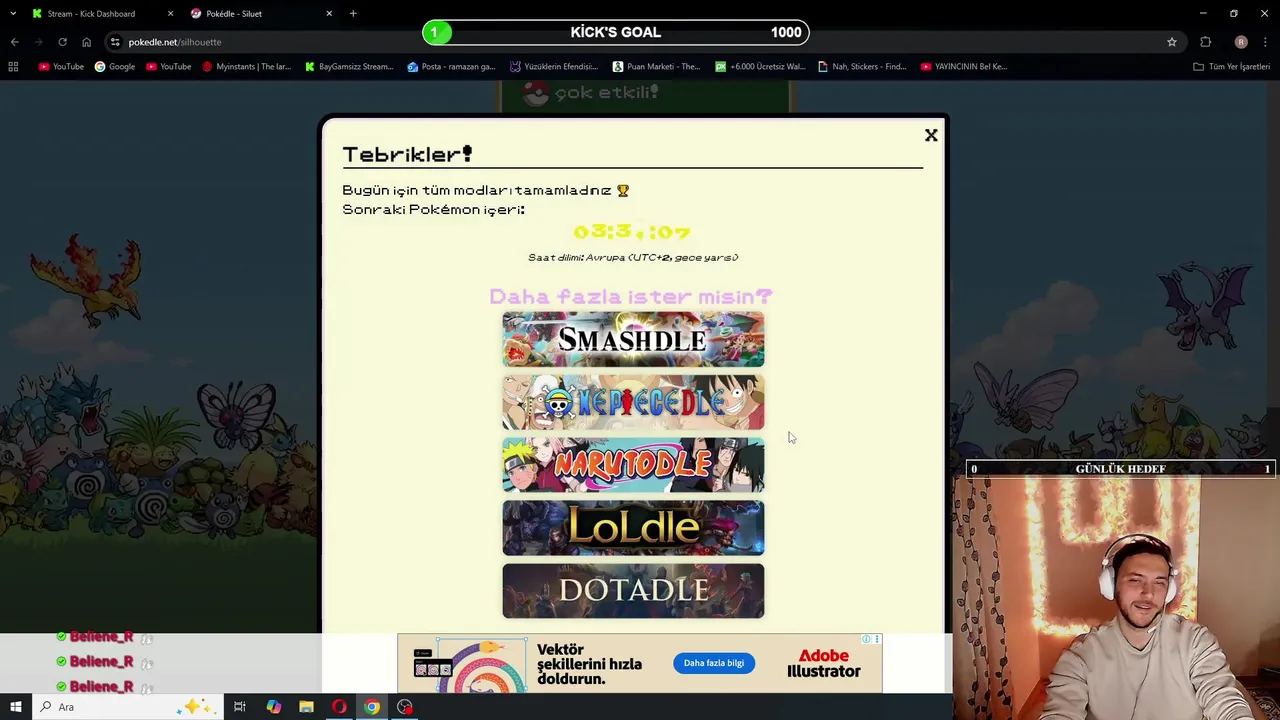The image size is (1280, 720).
Task: Click the 'Saat dilimi: Avrupa' timezone text
Action: pos(633,257)
